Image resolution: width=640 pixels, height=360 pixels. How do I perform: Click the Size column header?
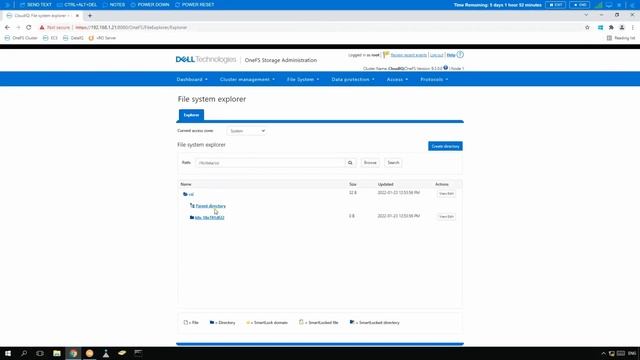[x=353, y=184]
